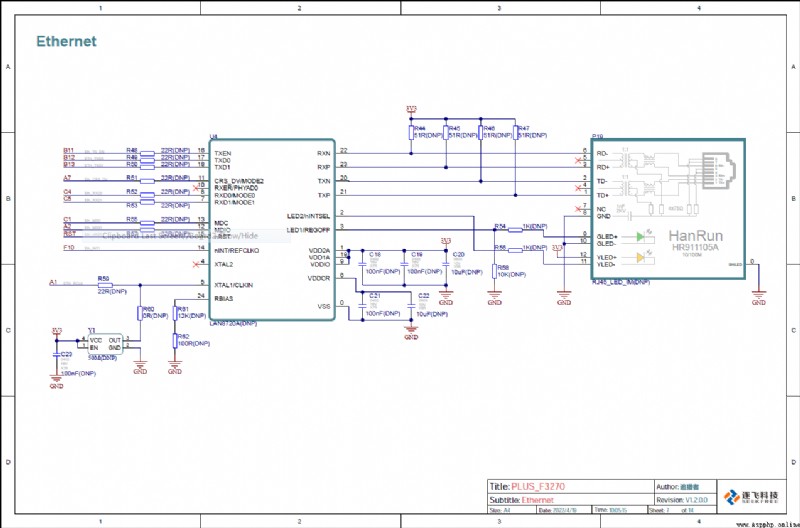Select the yellow YLED LED symbol
800x528 pixels.
tap(641, 258)
